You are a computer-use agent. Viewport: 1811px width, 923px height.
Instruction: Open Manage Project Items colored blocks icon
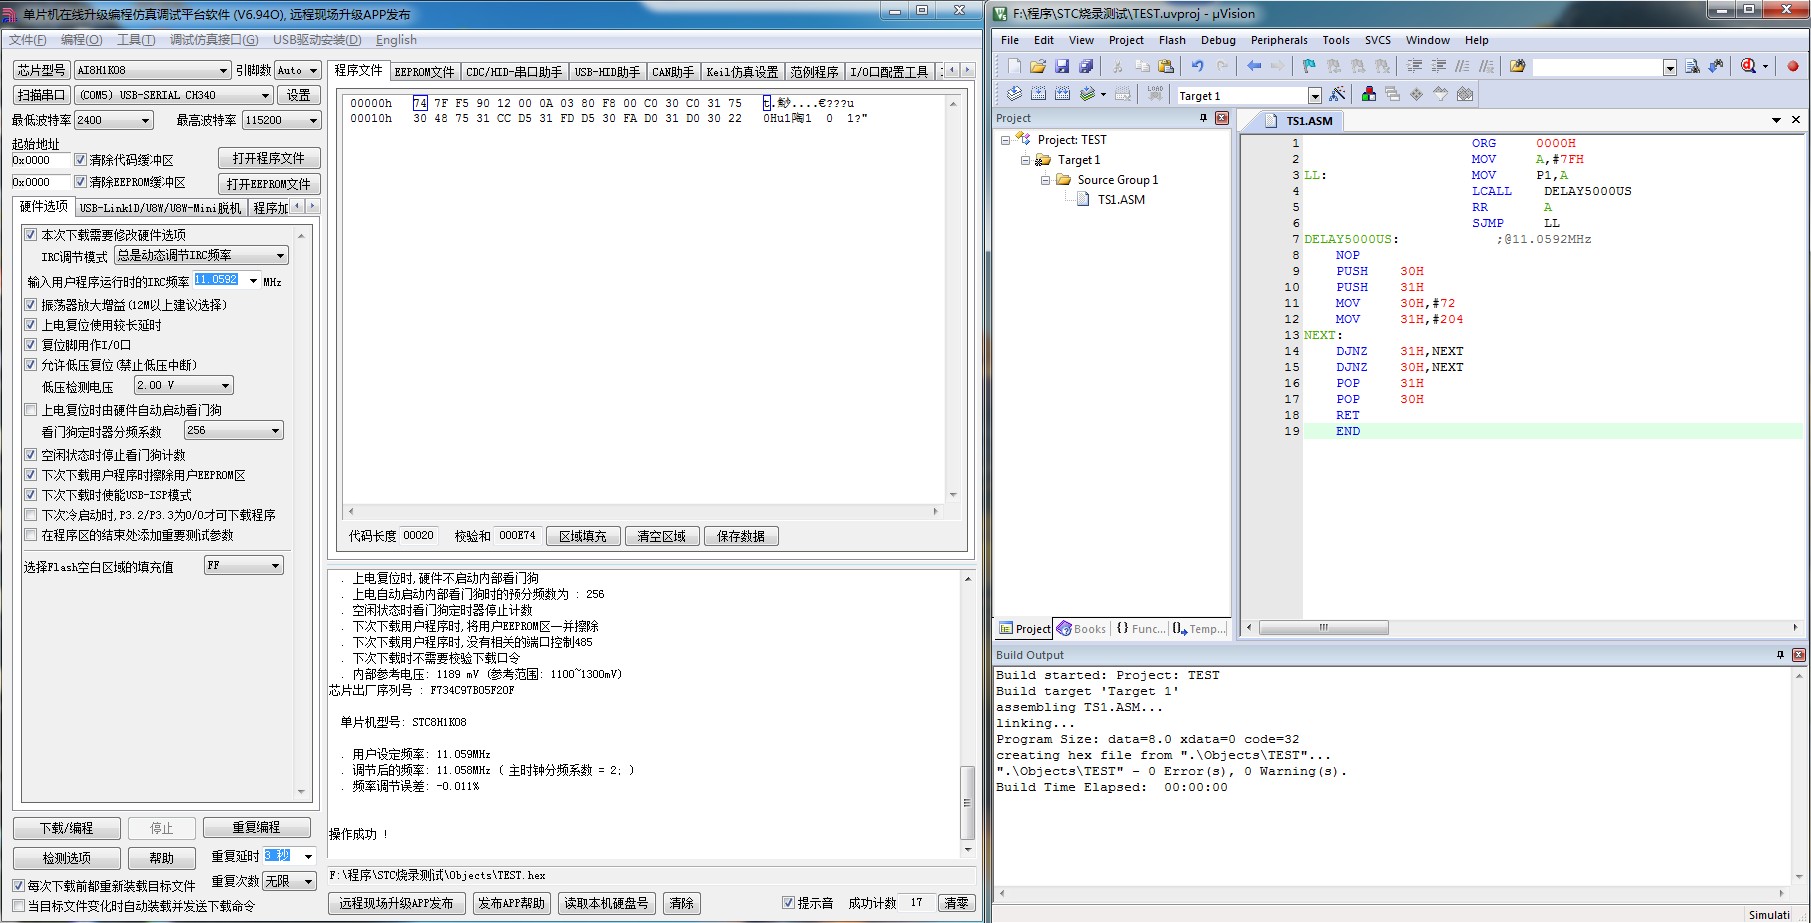[x=1369, y=94]
